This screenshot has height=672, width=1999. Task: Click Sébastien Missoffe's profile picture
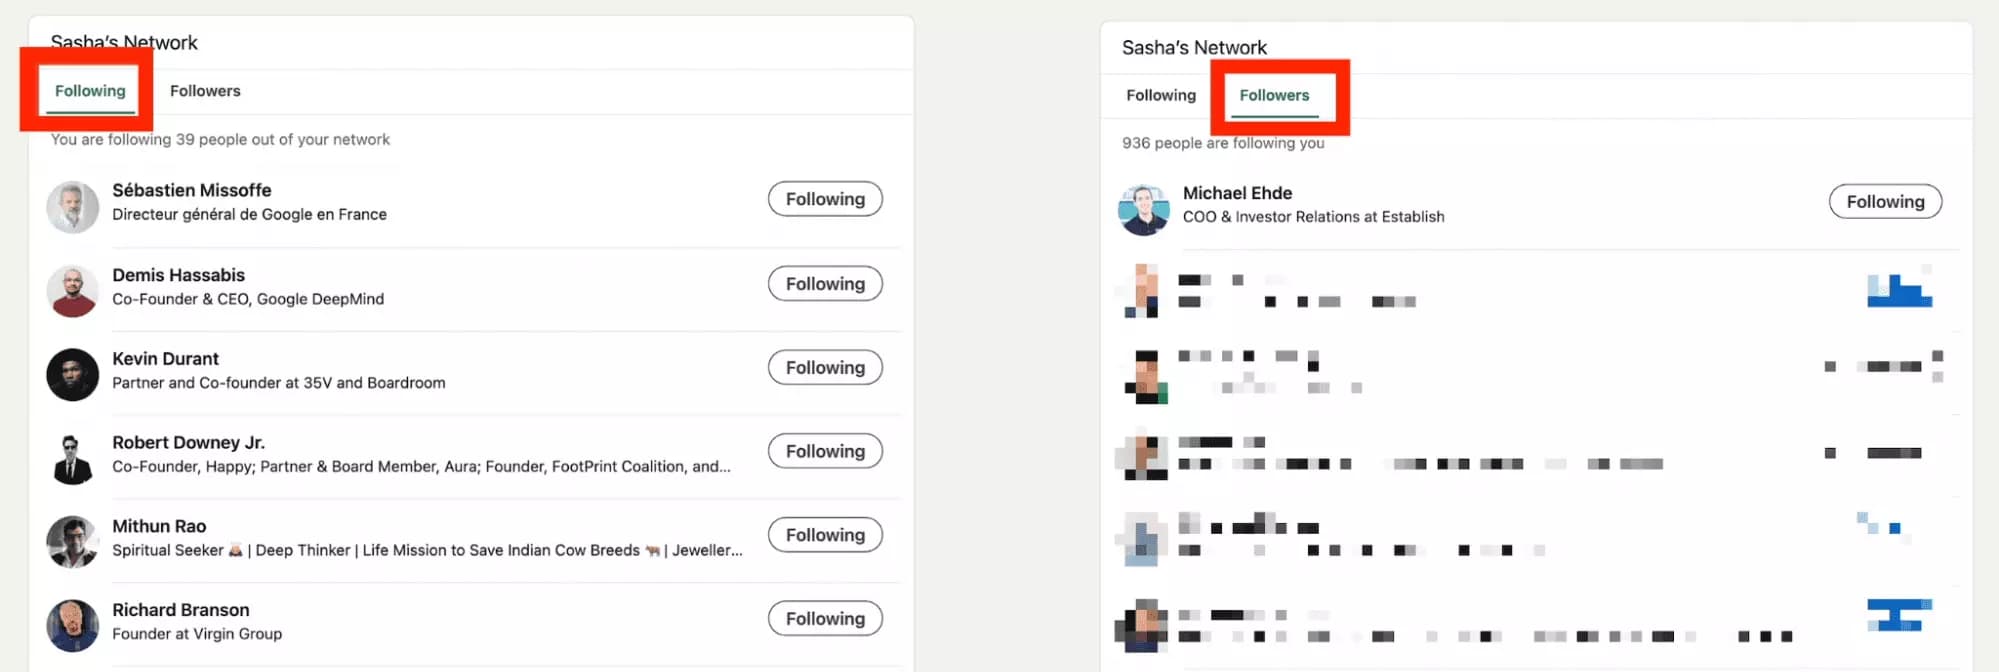click(72, 206)
